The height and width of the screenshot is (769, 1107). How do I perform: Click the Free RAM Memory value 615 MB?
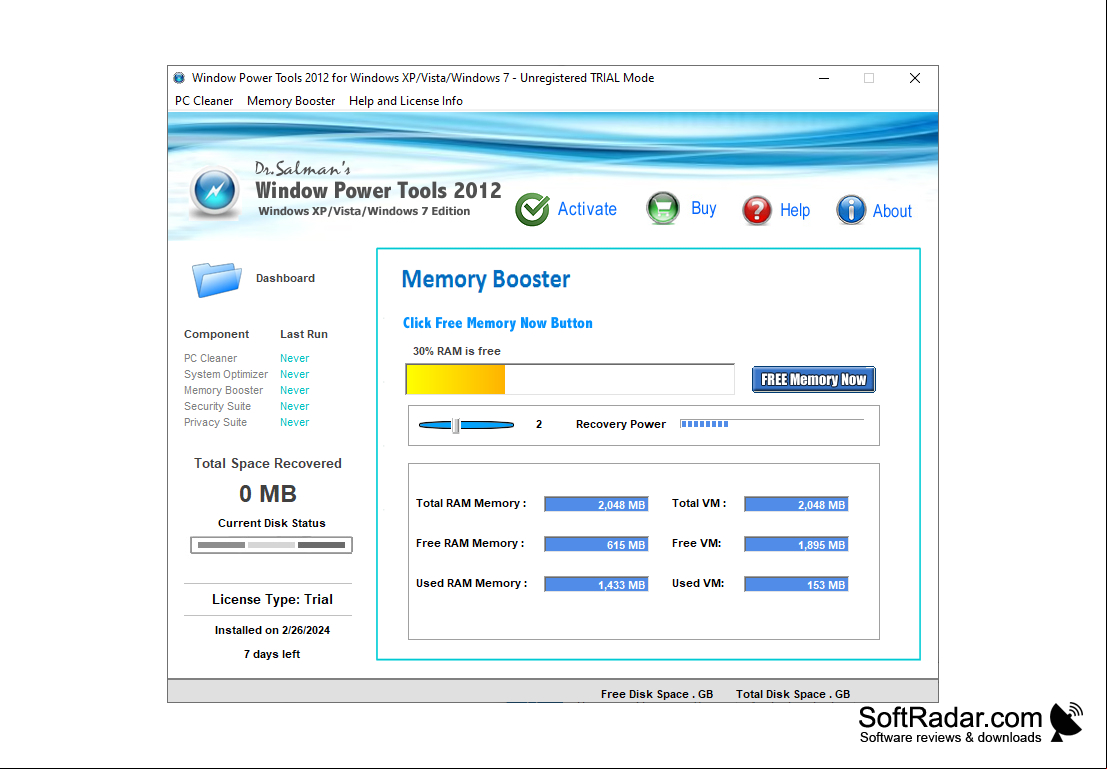point(596,544)
